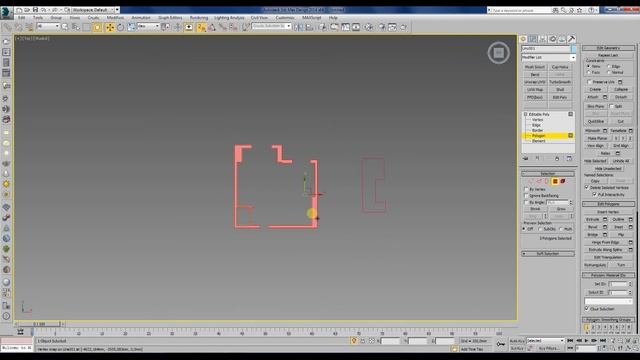
Task: Toggle Full Interactivity checkbox
Action: (594, 195)
